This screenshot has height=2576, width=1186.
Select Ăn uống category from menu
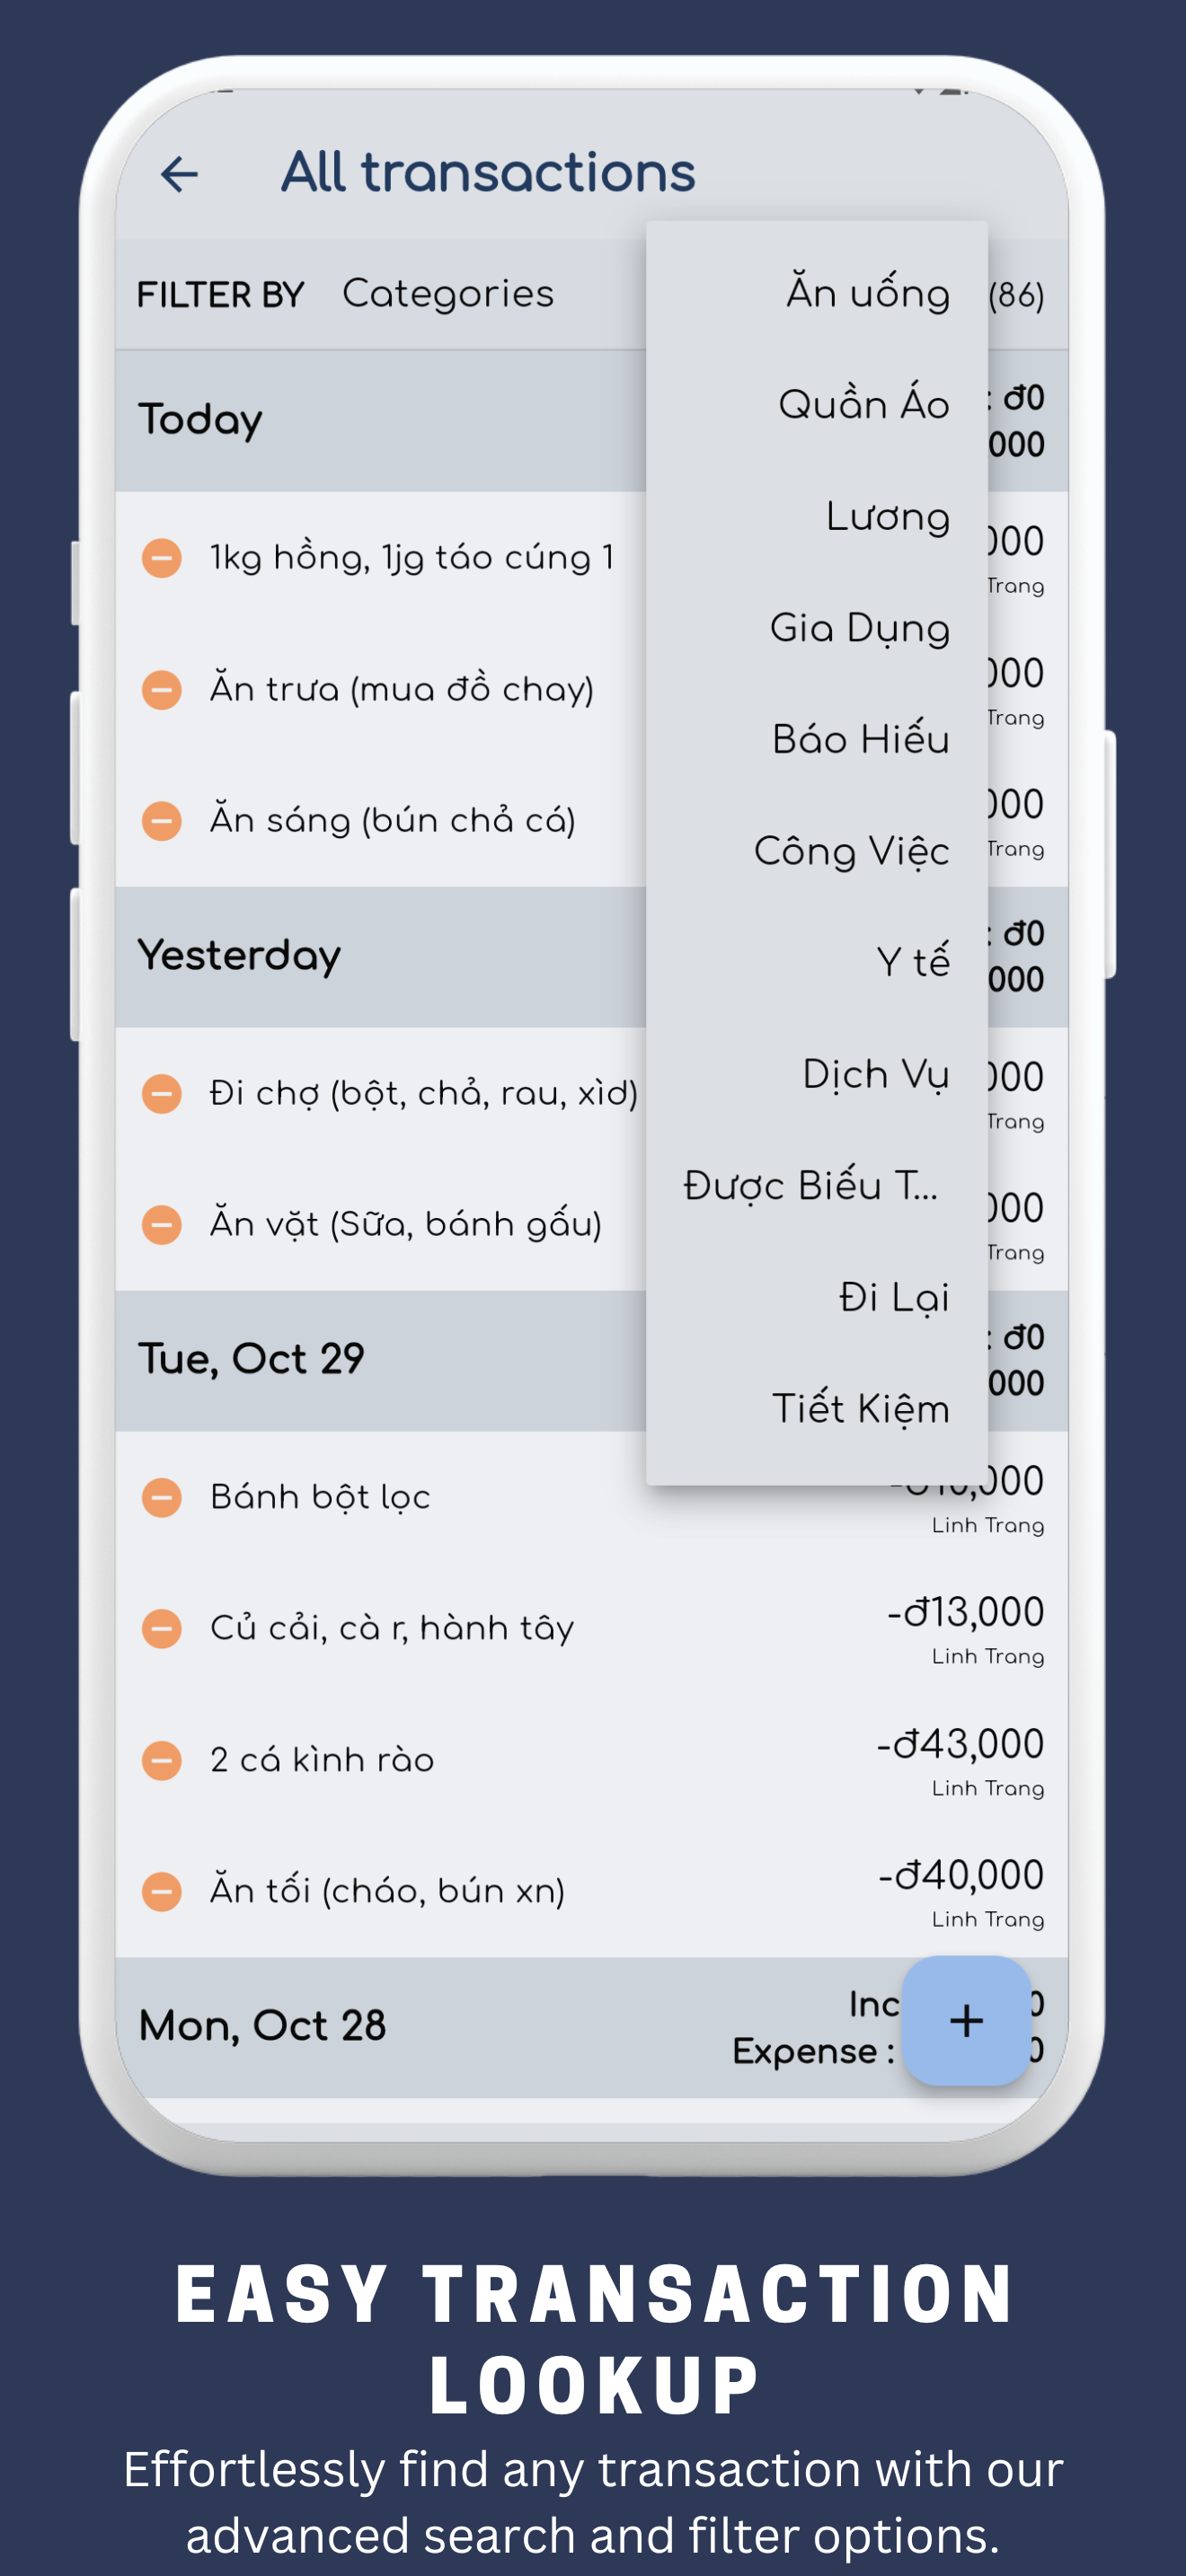(x=866, y=293)
